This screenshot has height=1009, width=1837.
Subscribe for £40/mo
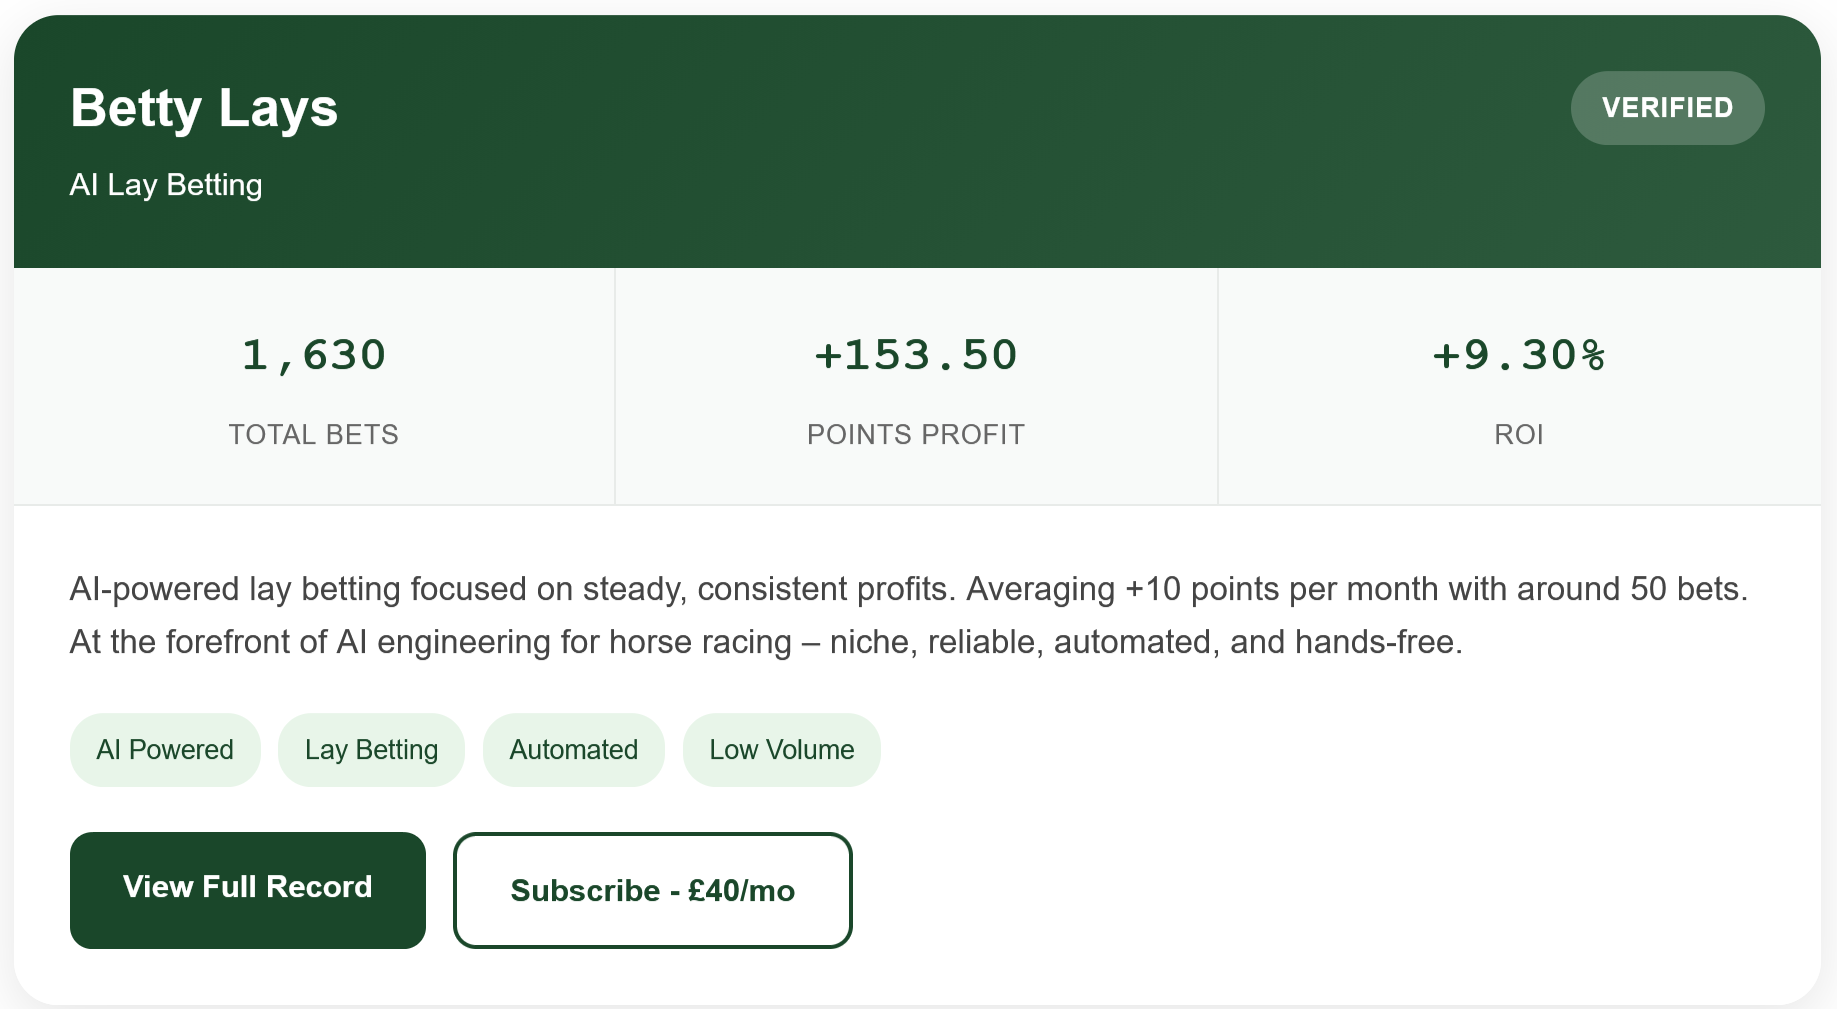[652, 890]
